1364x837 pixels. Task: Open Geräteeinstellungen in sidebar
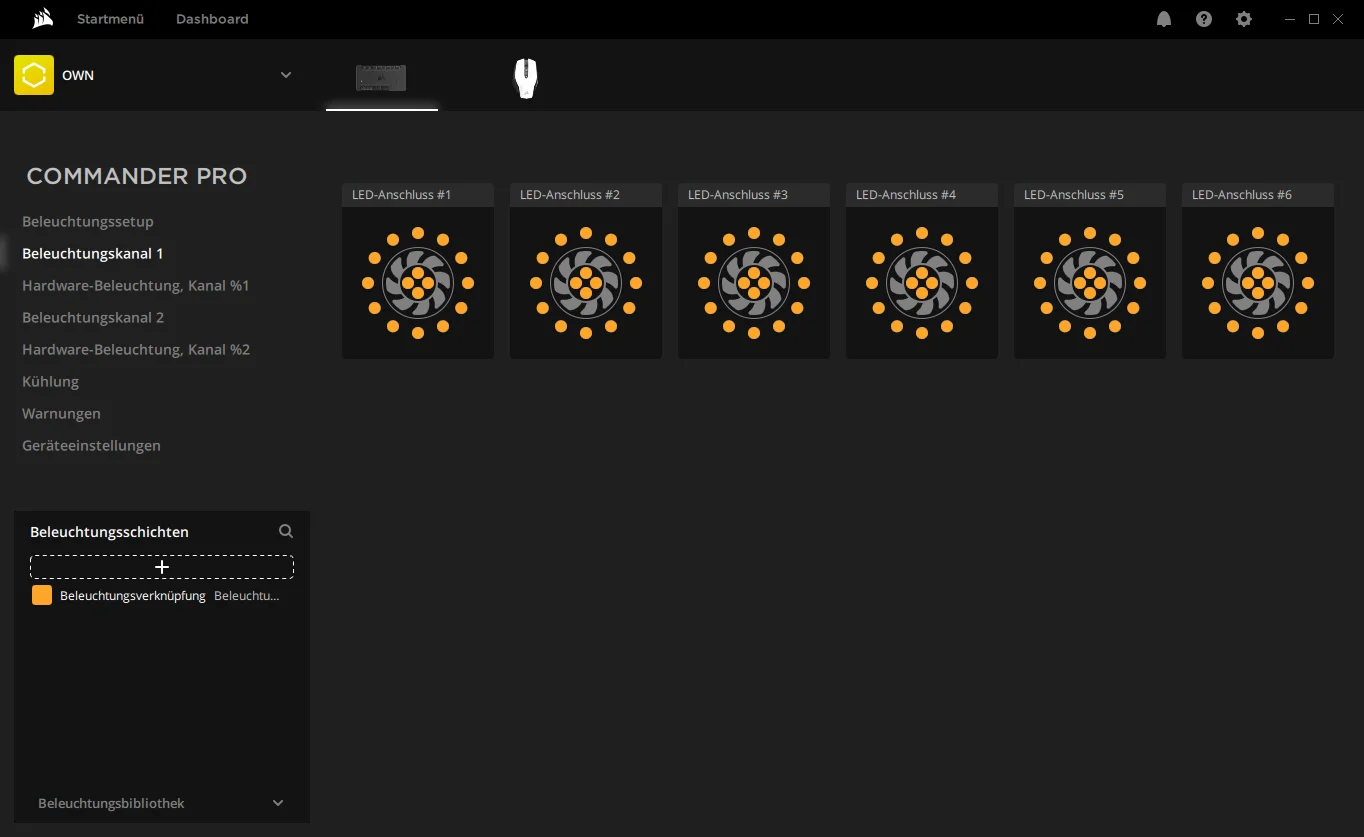[x=91, y=445]
